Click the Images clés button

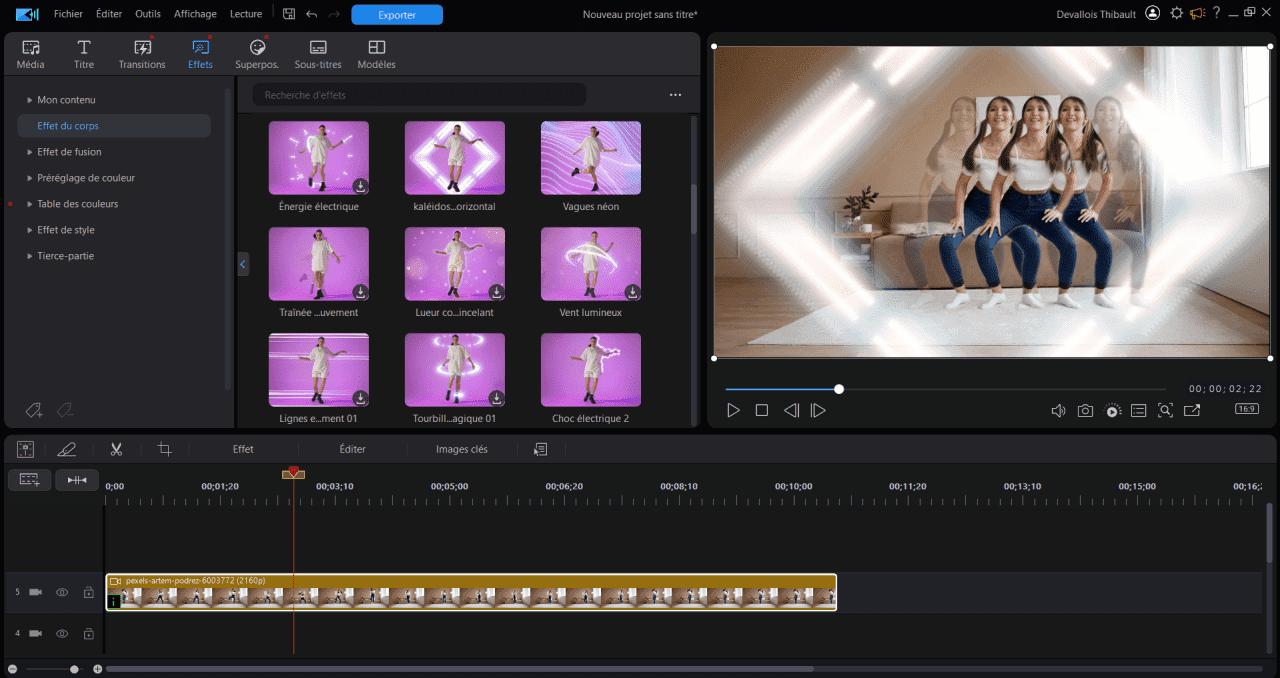pos(462,449)
